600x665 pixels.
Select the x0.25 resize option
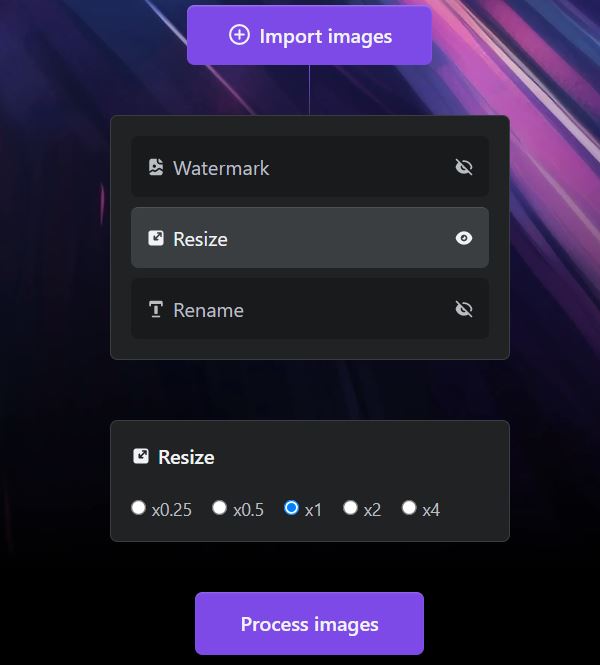139,508
